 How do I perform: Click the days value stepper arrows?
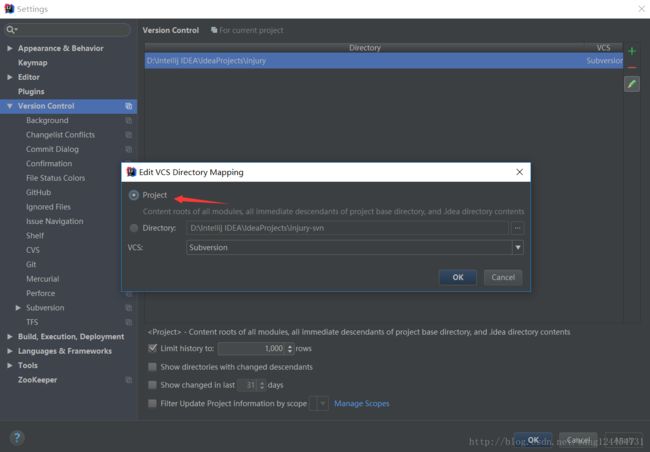click(262, 385)
